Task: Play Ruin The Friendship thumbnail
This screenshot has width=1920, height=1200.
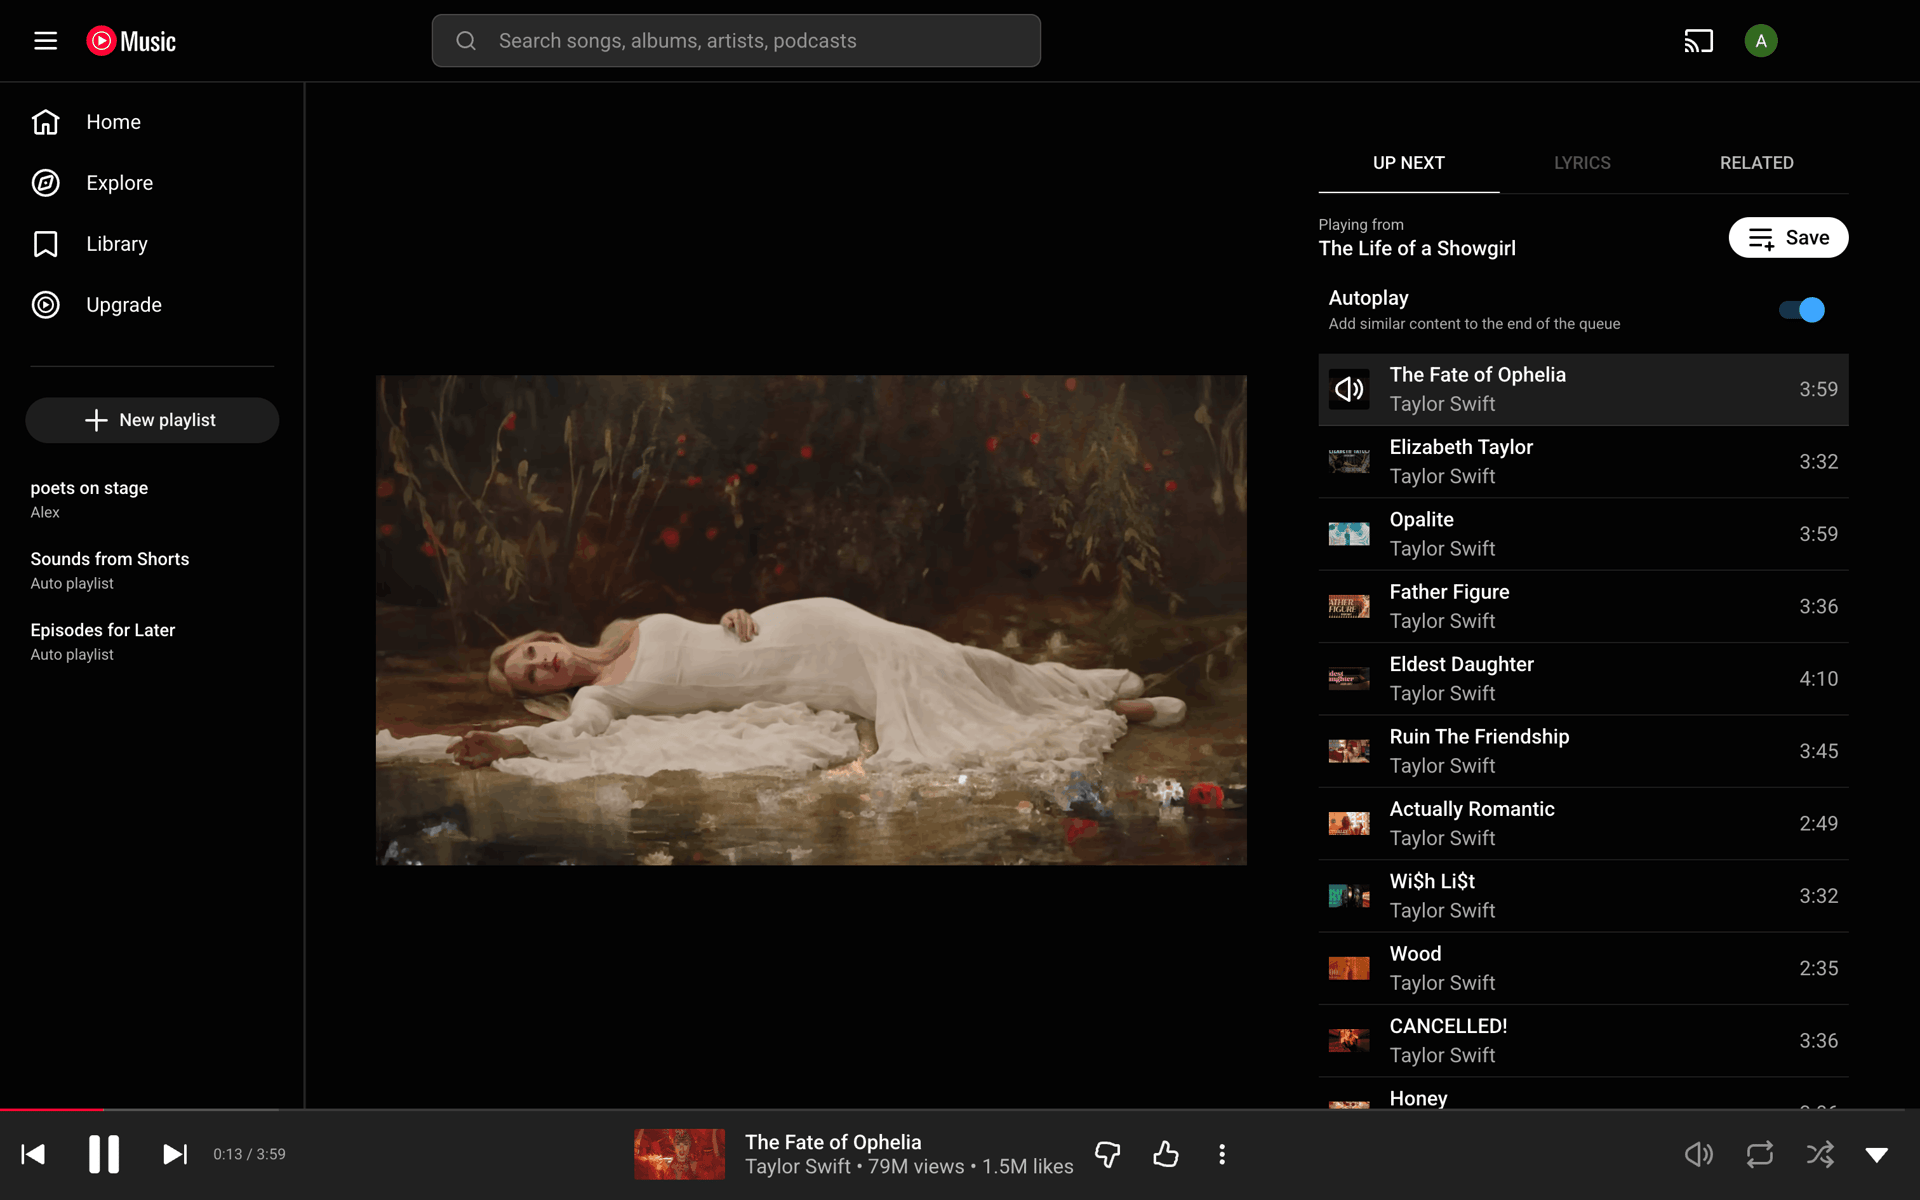Action: [1348, 751]
